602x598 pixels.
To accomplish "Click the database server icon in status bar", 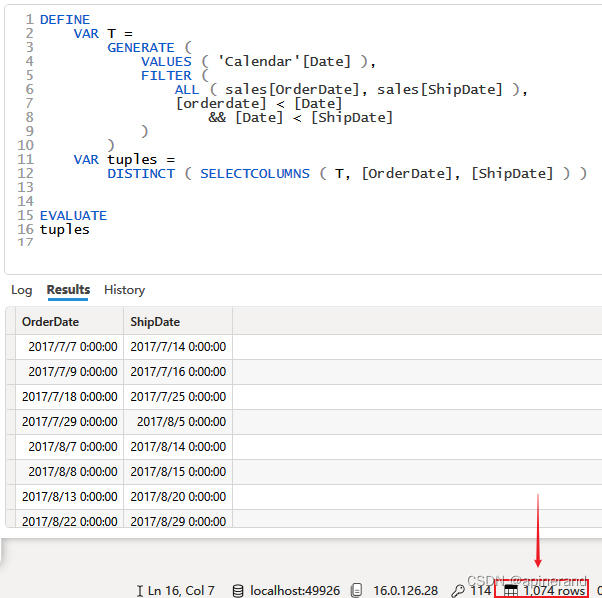I will pos(238,591).
